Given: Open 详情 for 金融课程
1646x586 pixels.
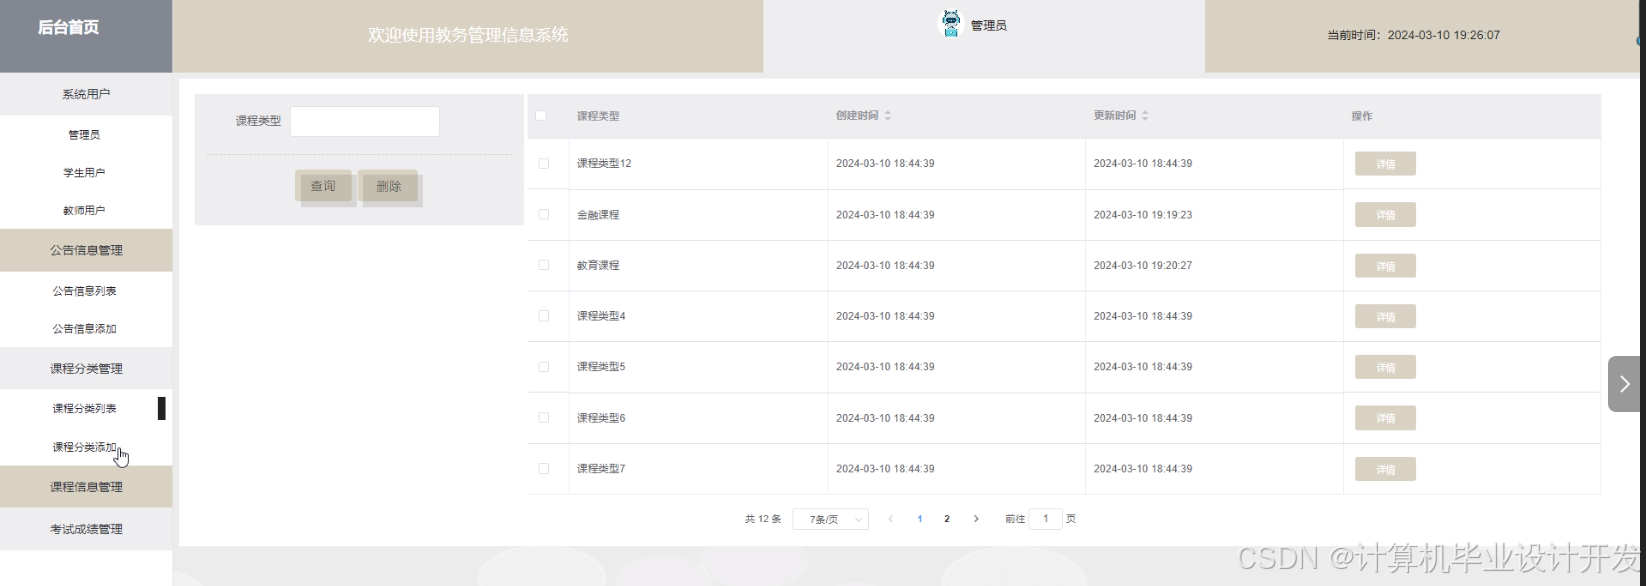Looking at the screenshot, I should click(1385, 215).
